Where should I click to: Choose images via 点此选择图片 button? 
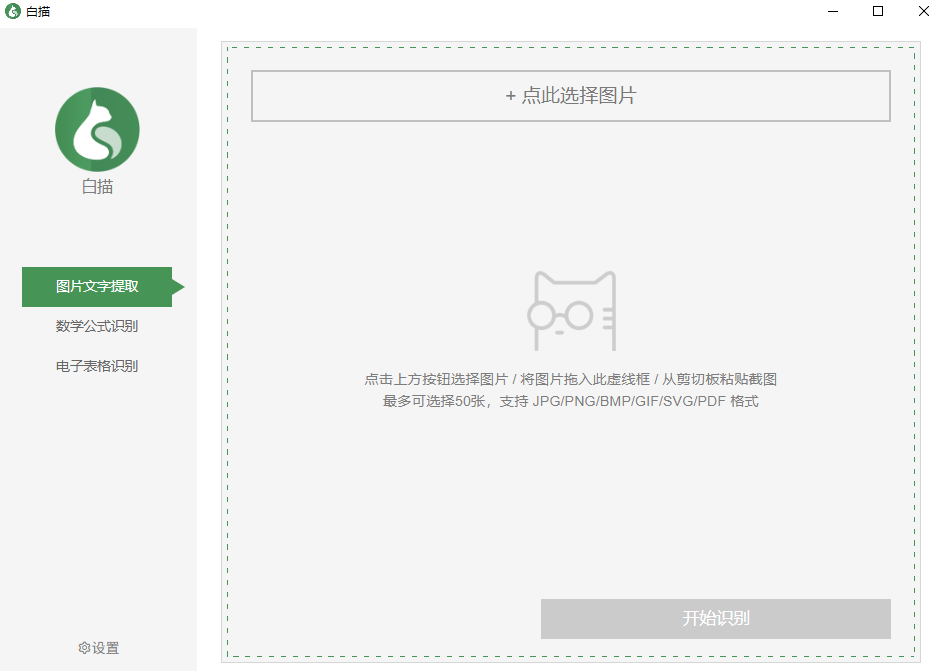click(x=571, y=96)
